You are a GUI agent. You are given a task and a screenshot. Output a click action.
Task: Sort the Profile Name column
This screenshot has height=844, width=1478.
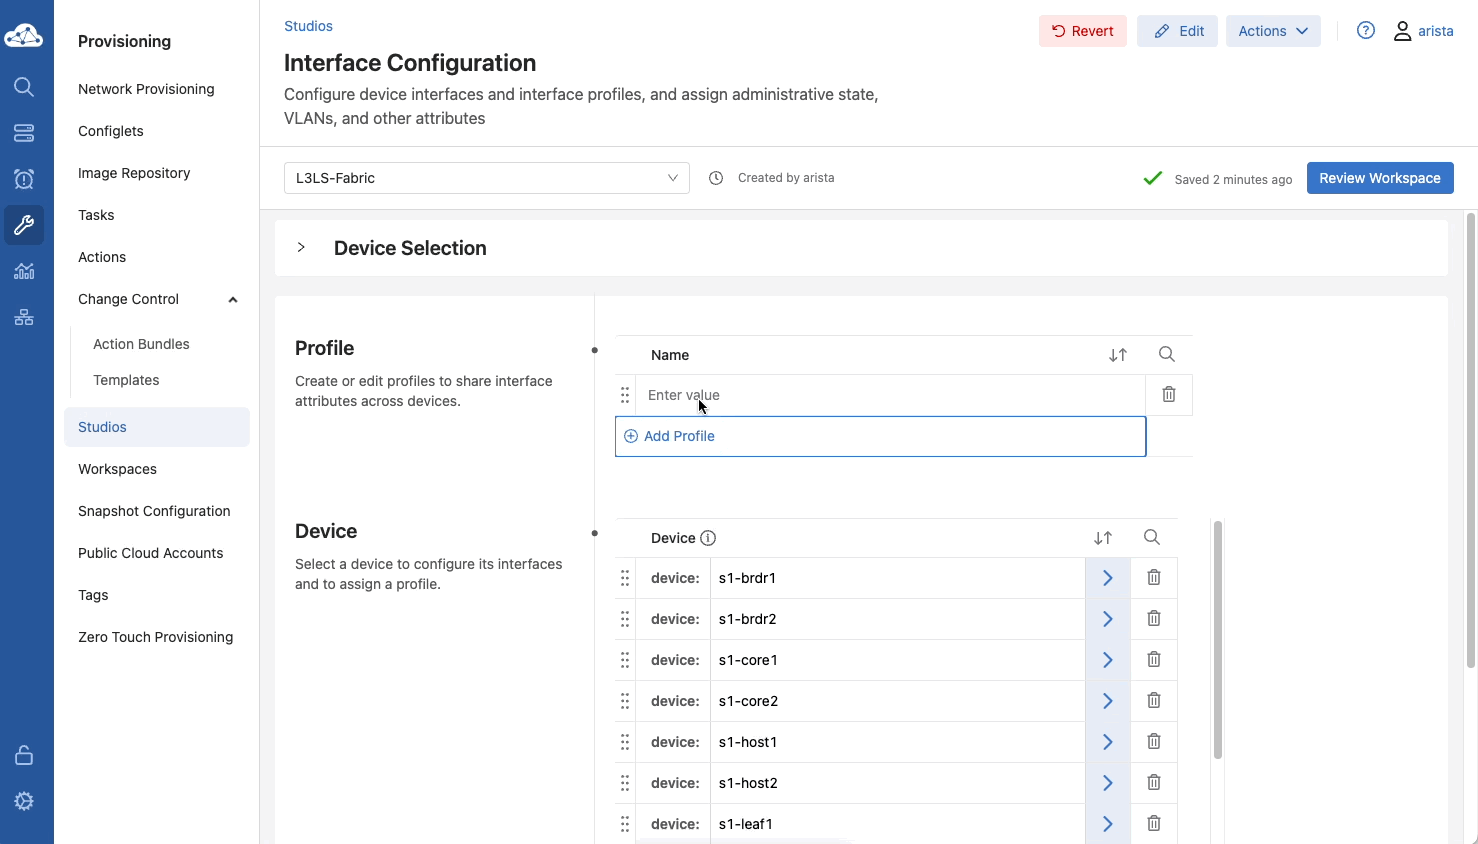point(1117,355)
